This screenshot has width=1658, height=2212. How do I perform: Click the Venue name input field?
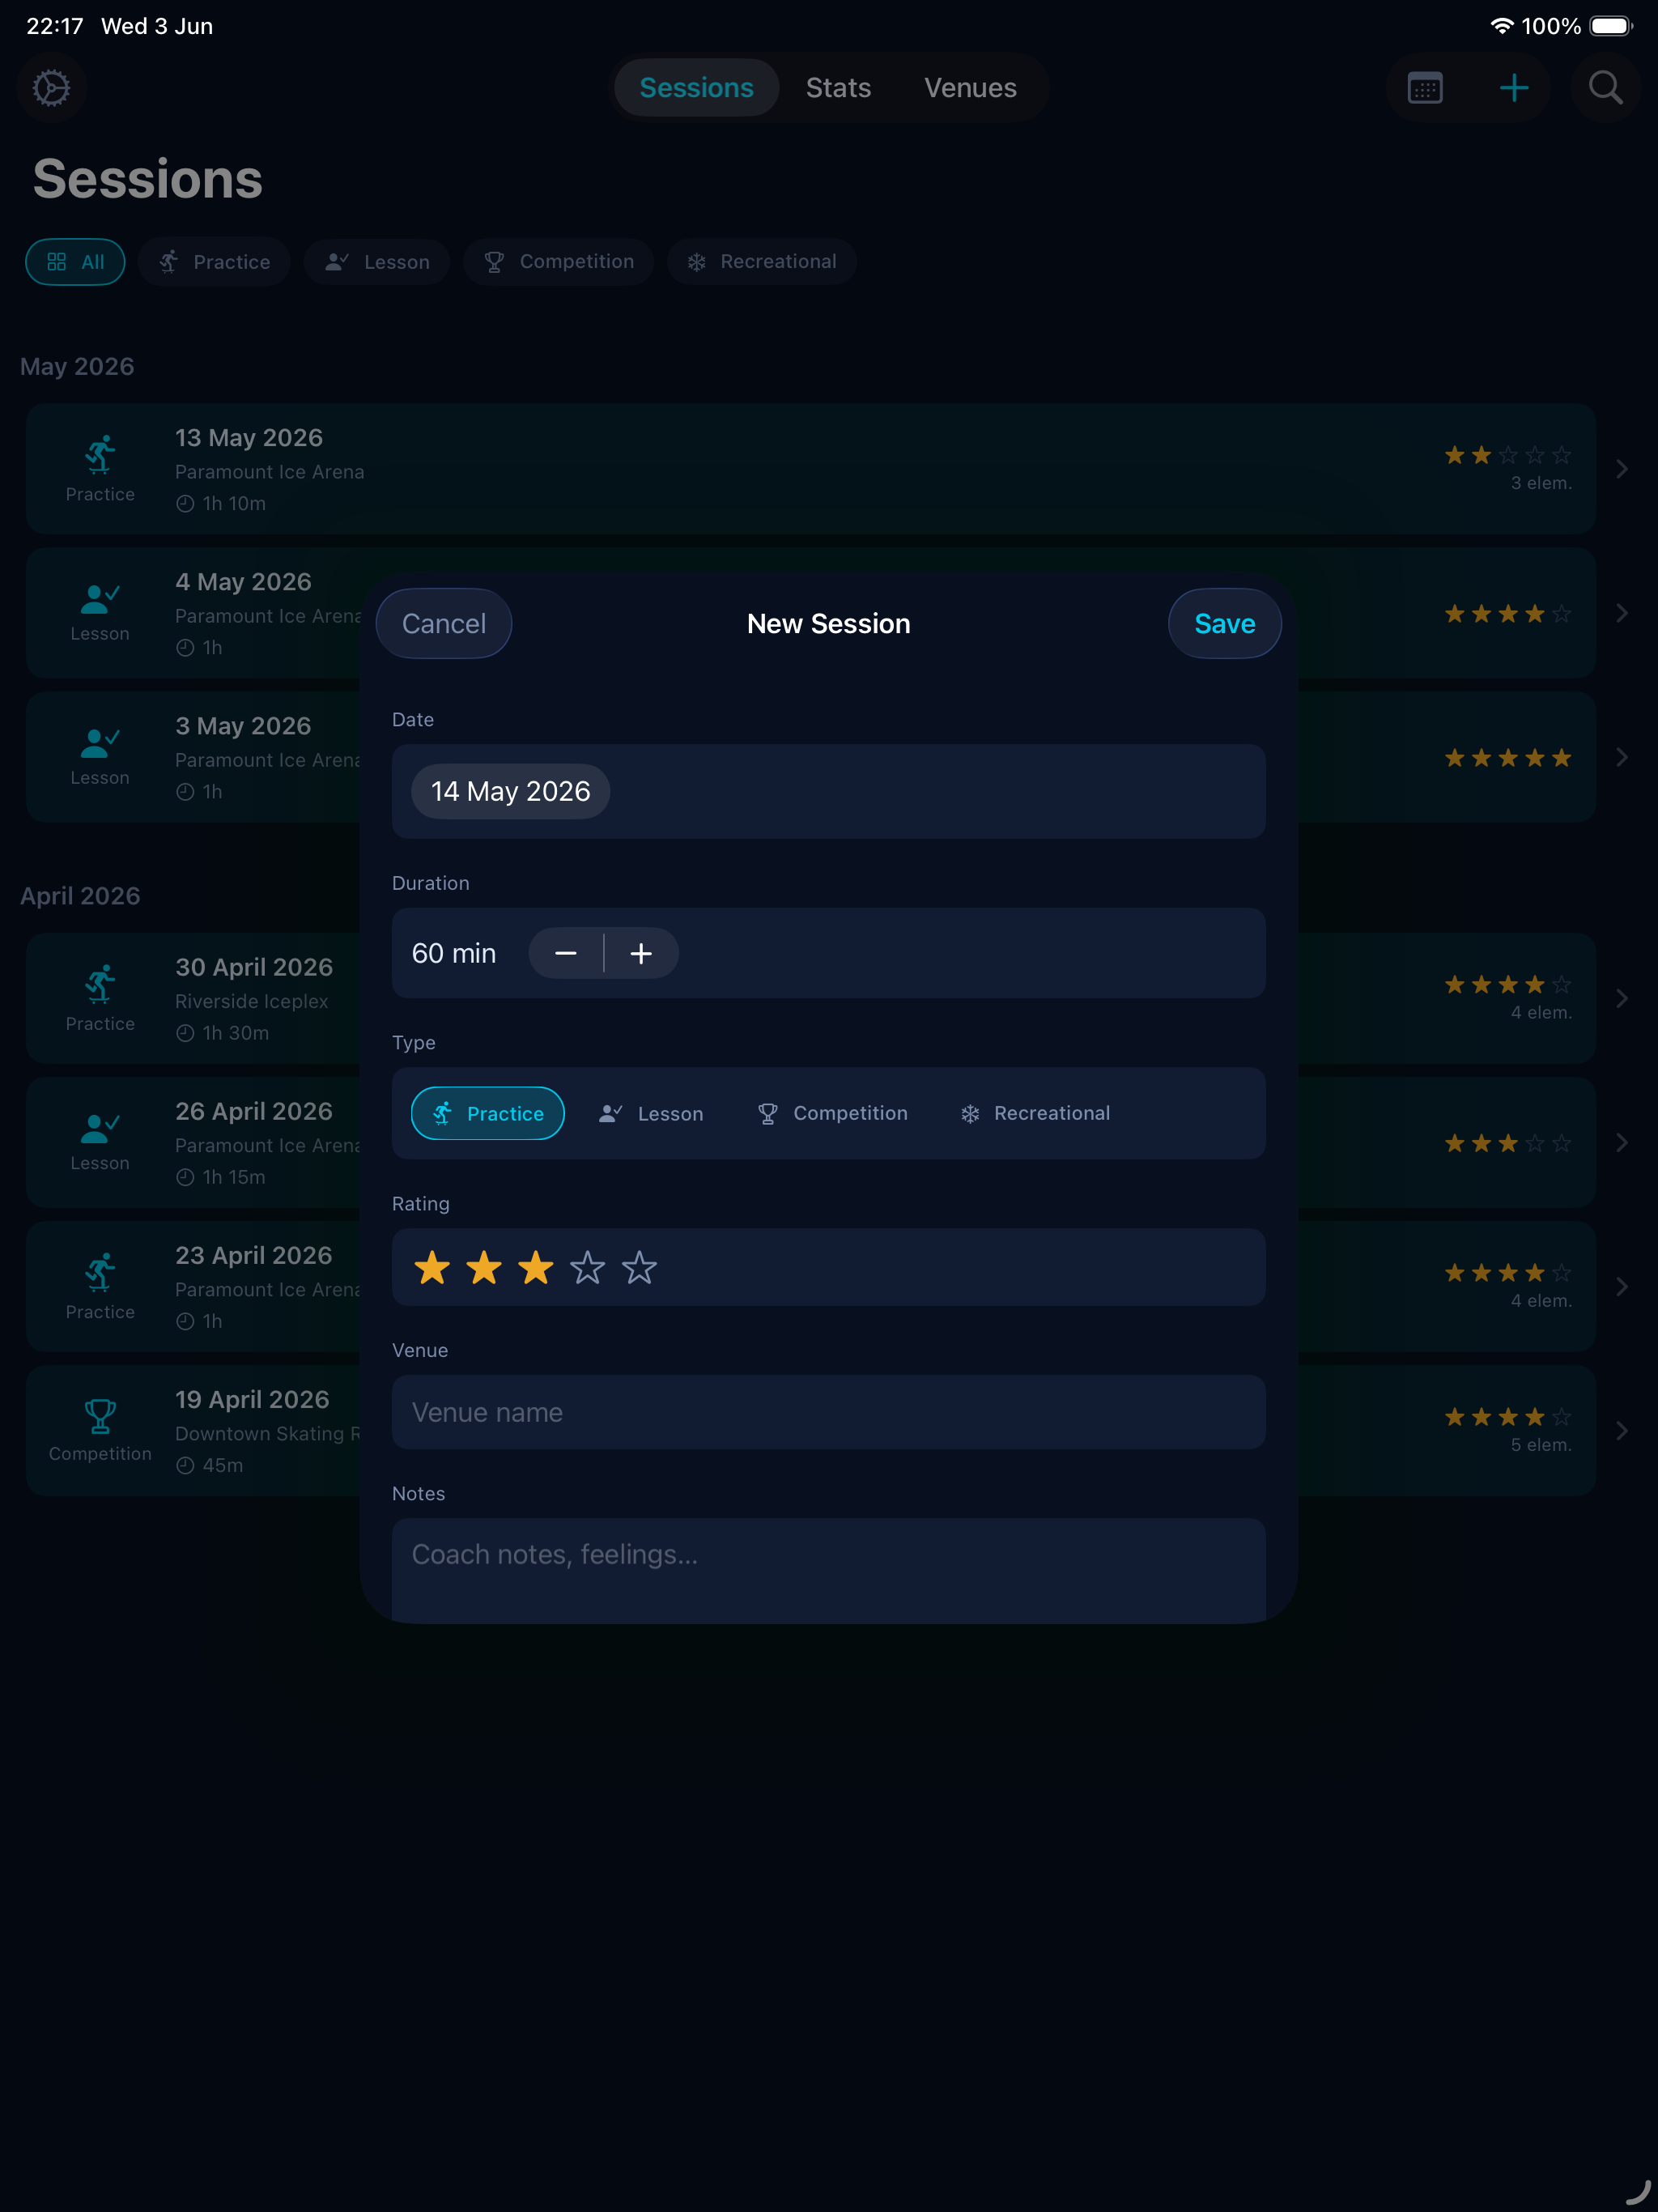coord(829,1412)
